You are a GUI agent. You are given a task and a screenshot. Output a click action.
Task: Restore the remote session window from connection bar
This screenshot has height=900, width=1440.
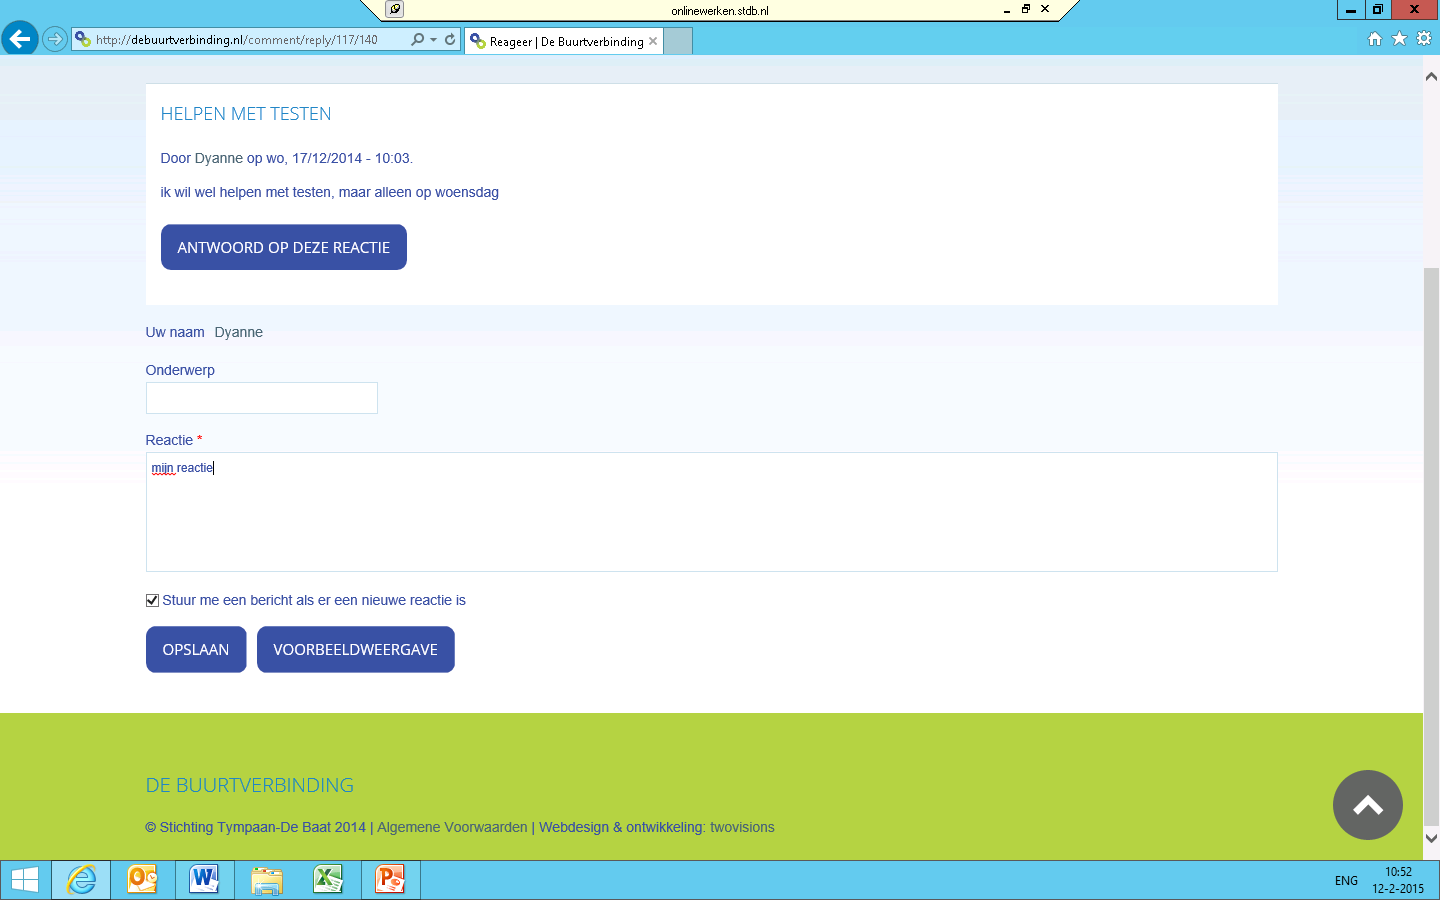point(1026,9)
